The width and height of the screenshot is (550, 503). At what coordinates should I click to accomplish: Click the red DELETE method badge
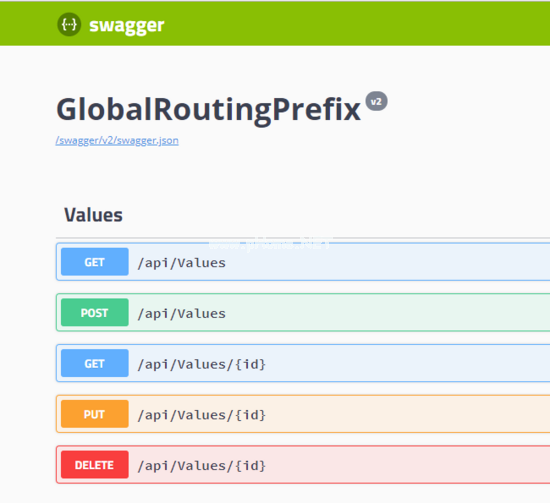(95, 465)
